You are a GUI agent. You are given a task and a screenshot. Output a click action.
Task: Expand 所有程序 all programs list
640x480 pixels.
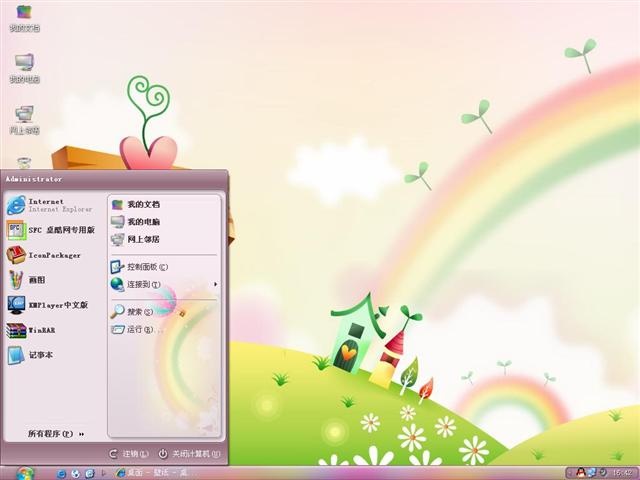click(x=56, y=433)
